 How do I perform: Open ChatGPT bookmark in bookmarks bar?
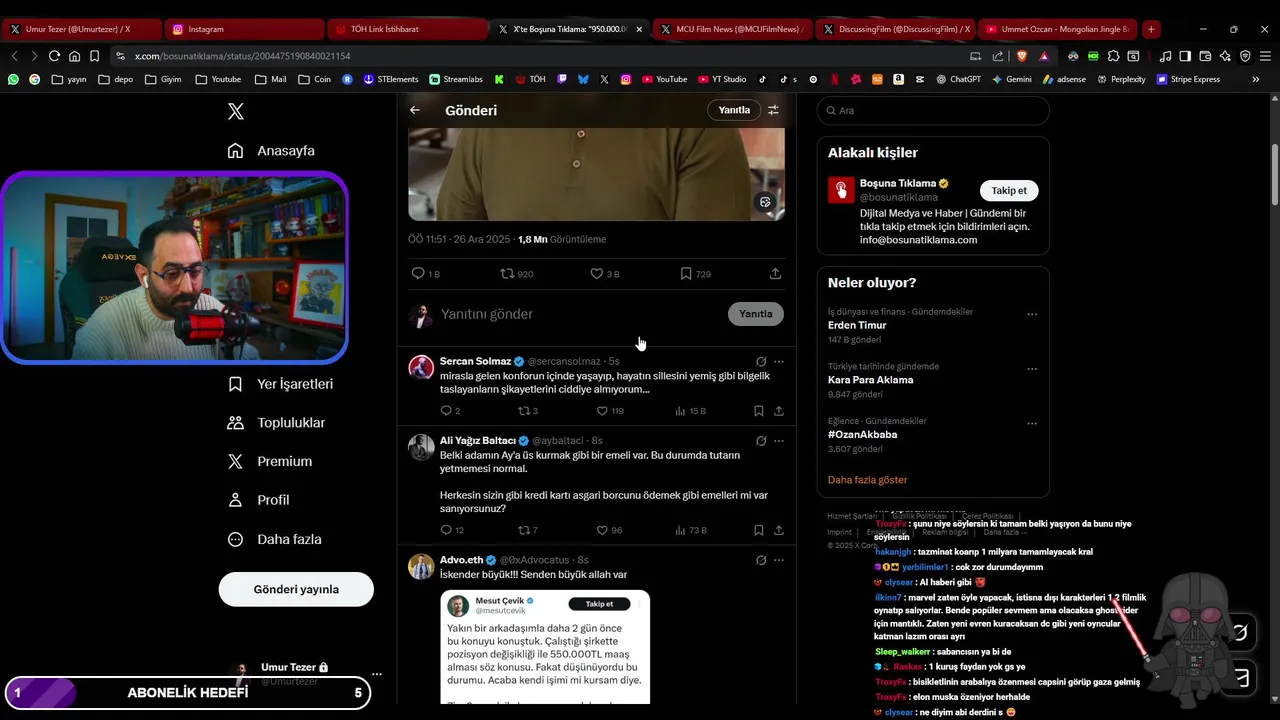[x=957, y=79]
